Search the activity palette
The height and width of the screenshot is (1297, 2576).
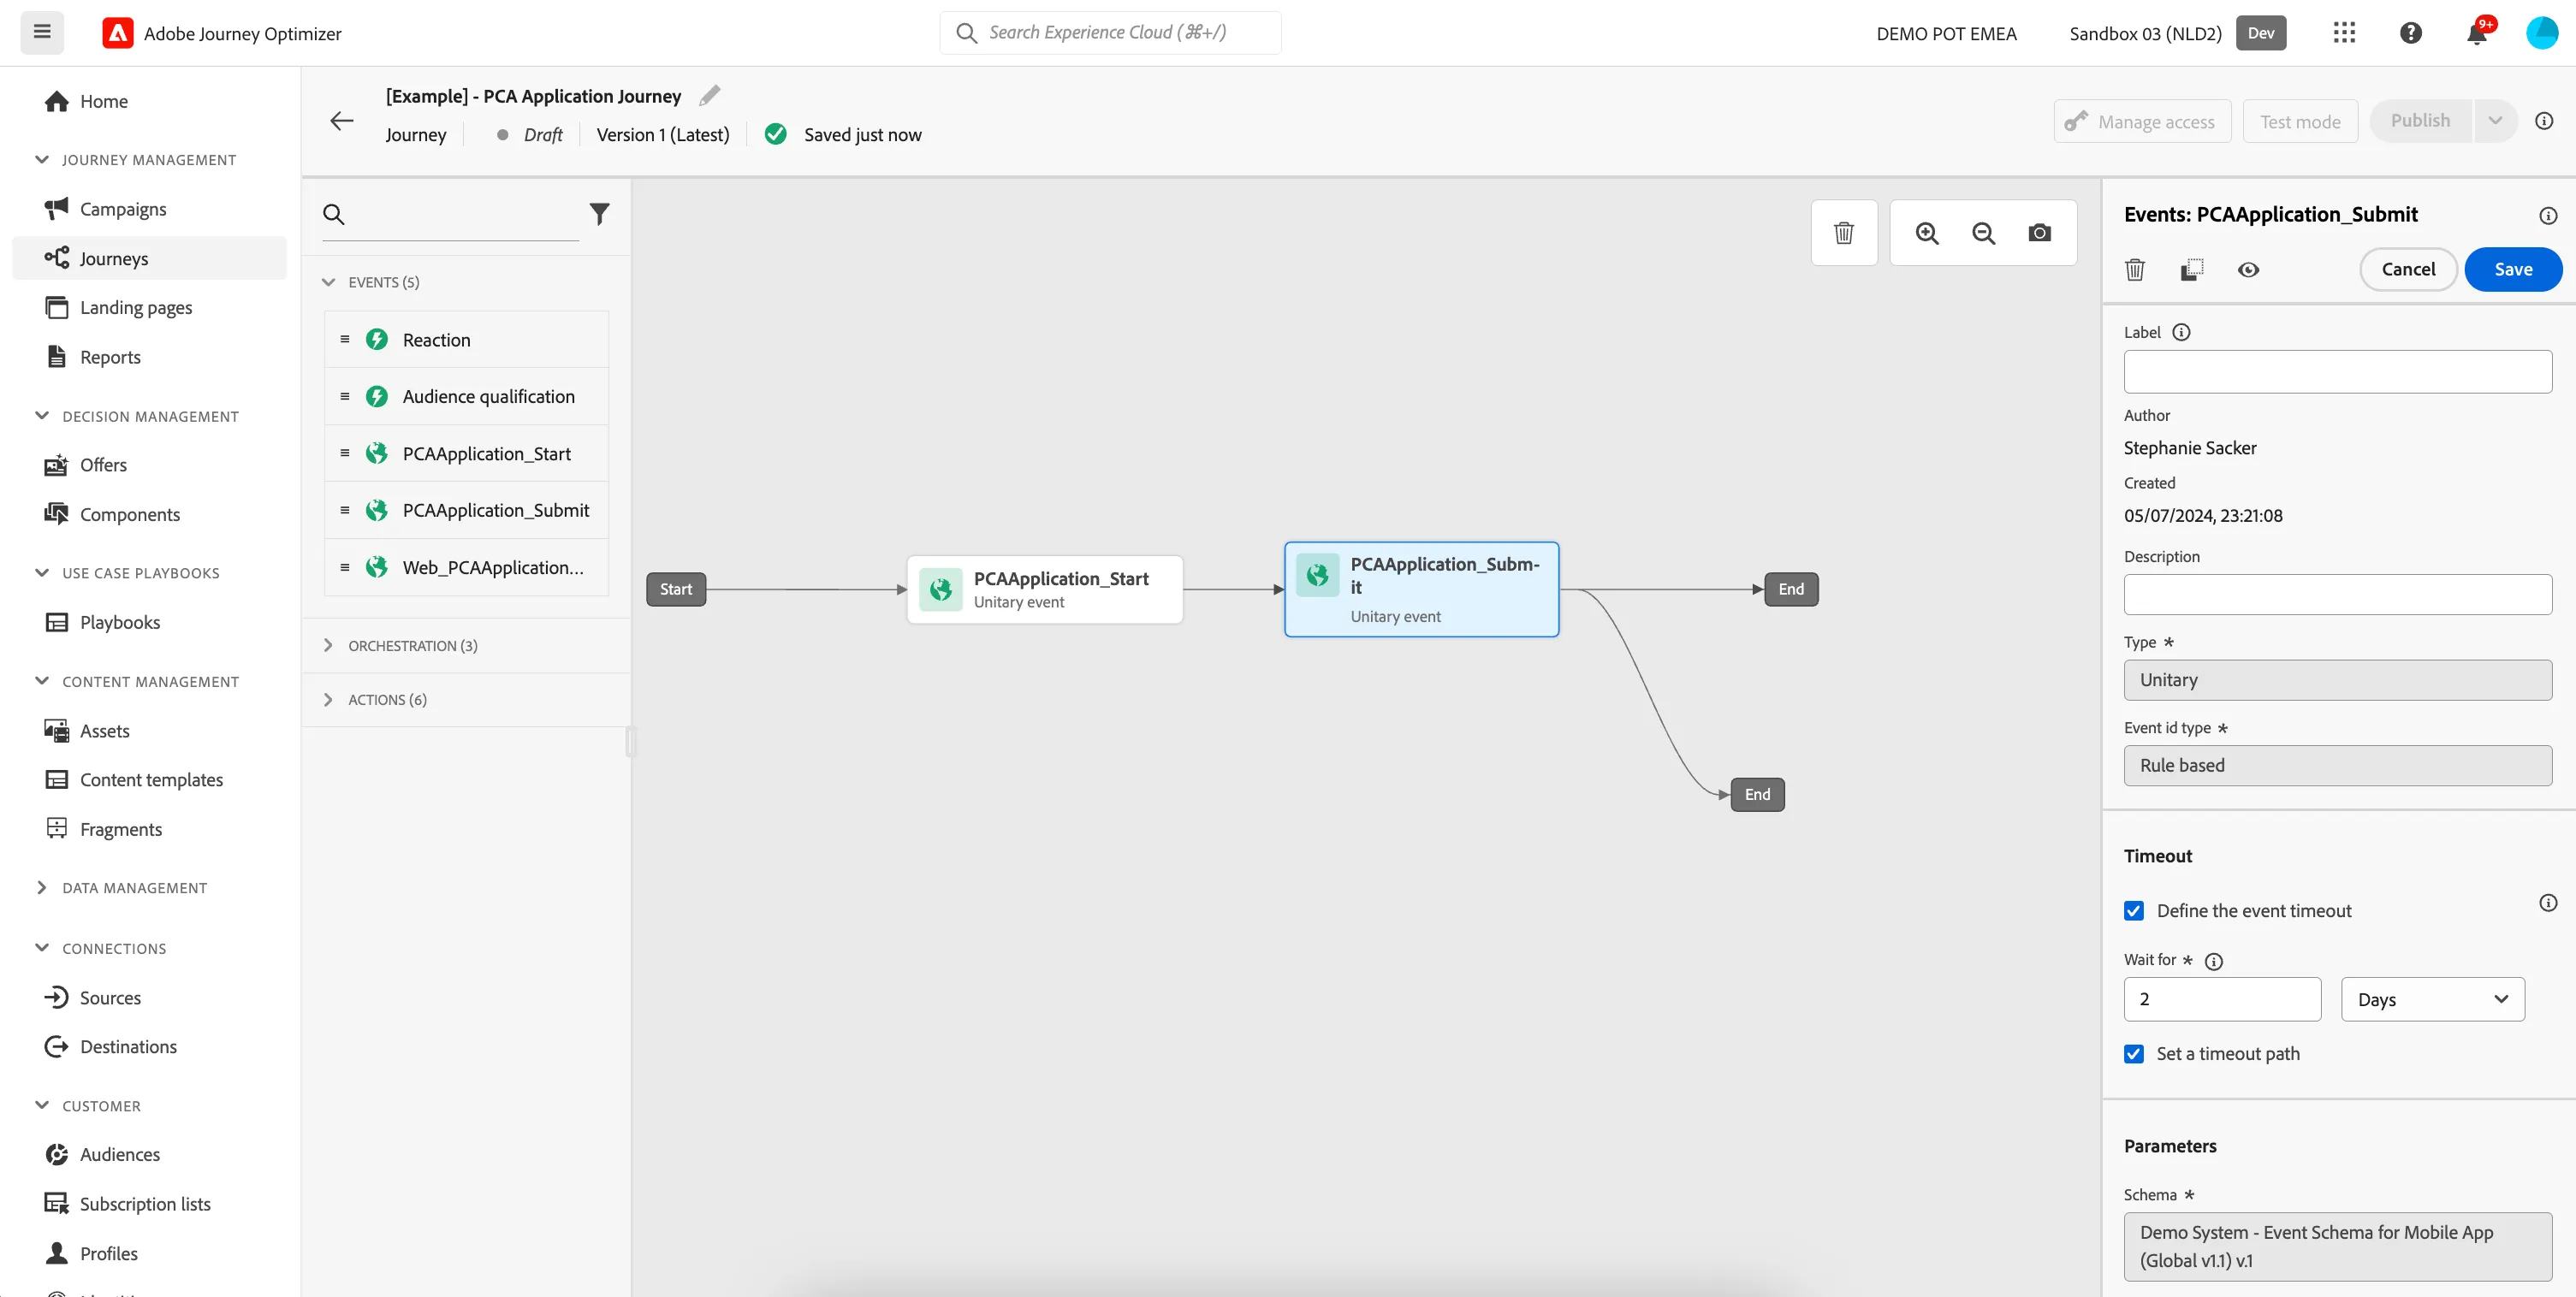pyautogui.click(x=450, y=214)
